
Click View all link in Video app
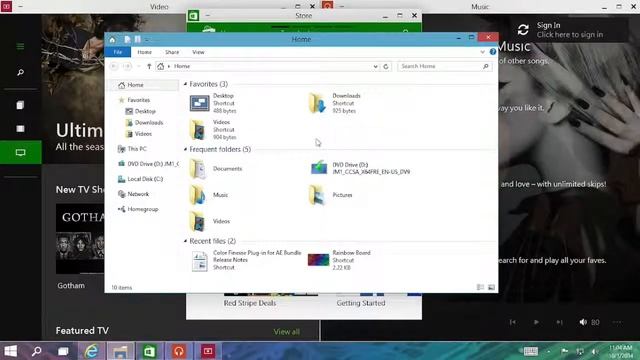(287, 332)
